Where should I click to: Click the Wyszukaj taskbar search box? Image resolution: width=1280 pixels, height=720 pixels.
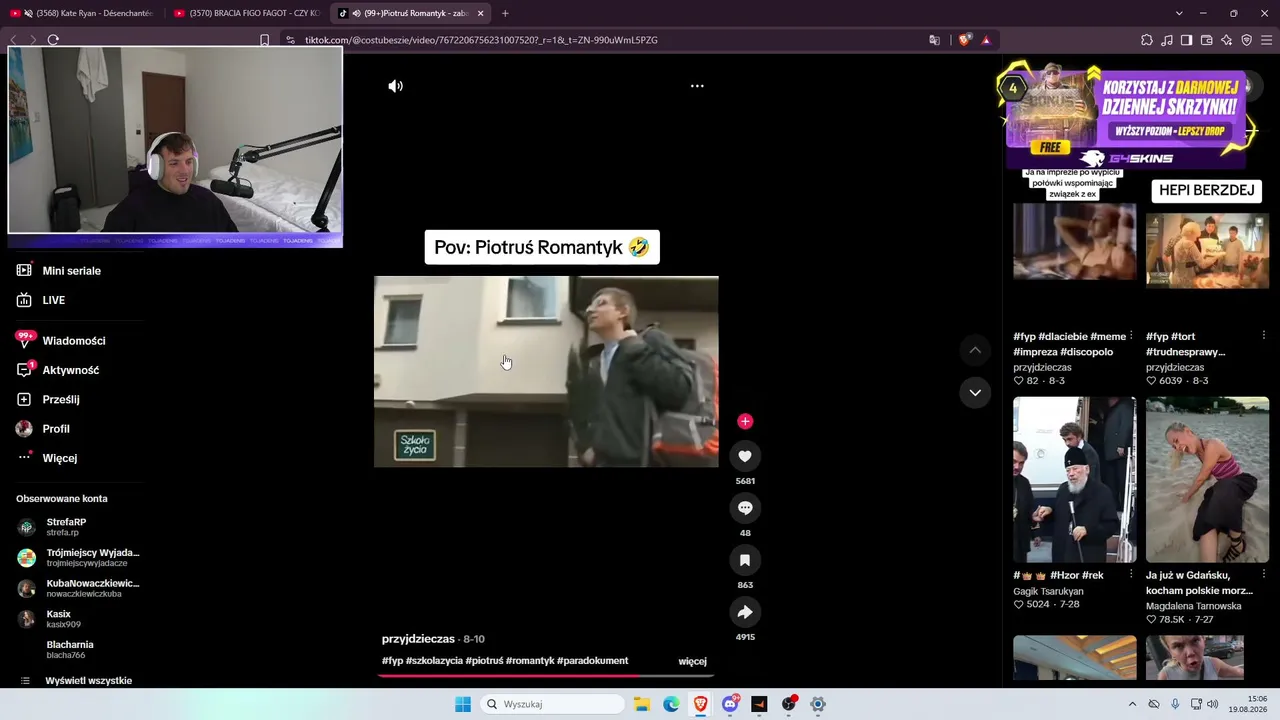553,704
